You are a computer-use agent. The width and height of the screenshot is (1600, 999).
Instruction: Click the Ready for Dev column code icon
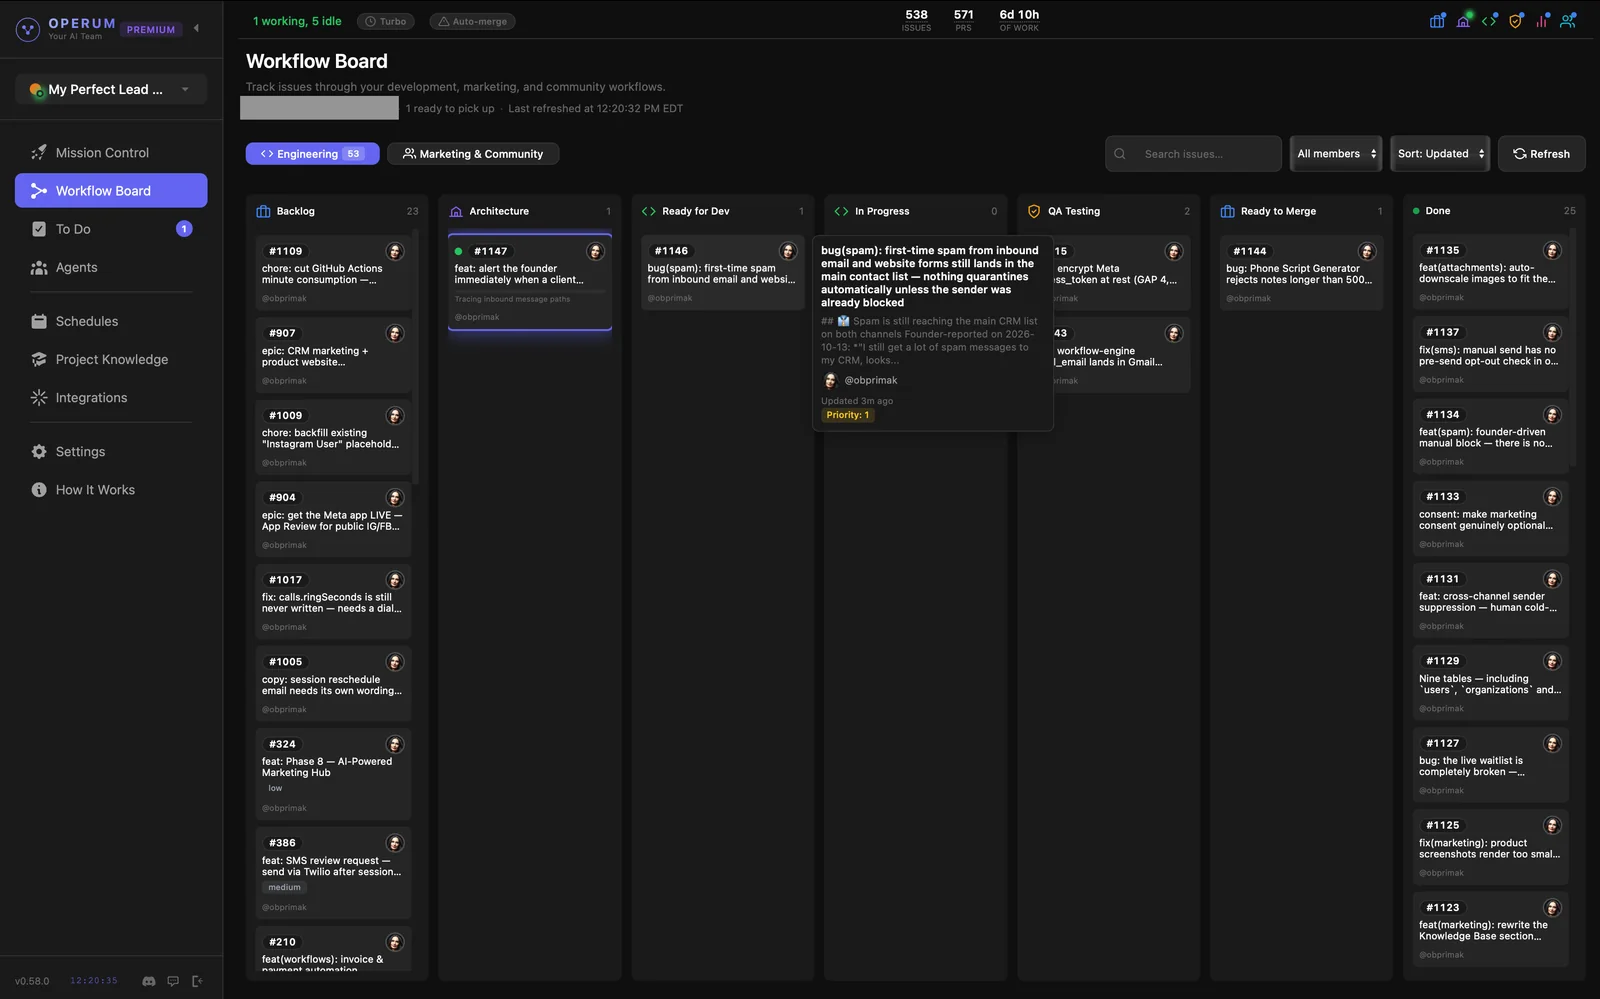click(x=649, y=211)
